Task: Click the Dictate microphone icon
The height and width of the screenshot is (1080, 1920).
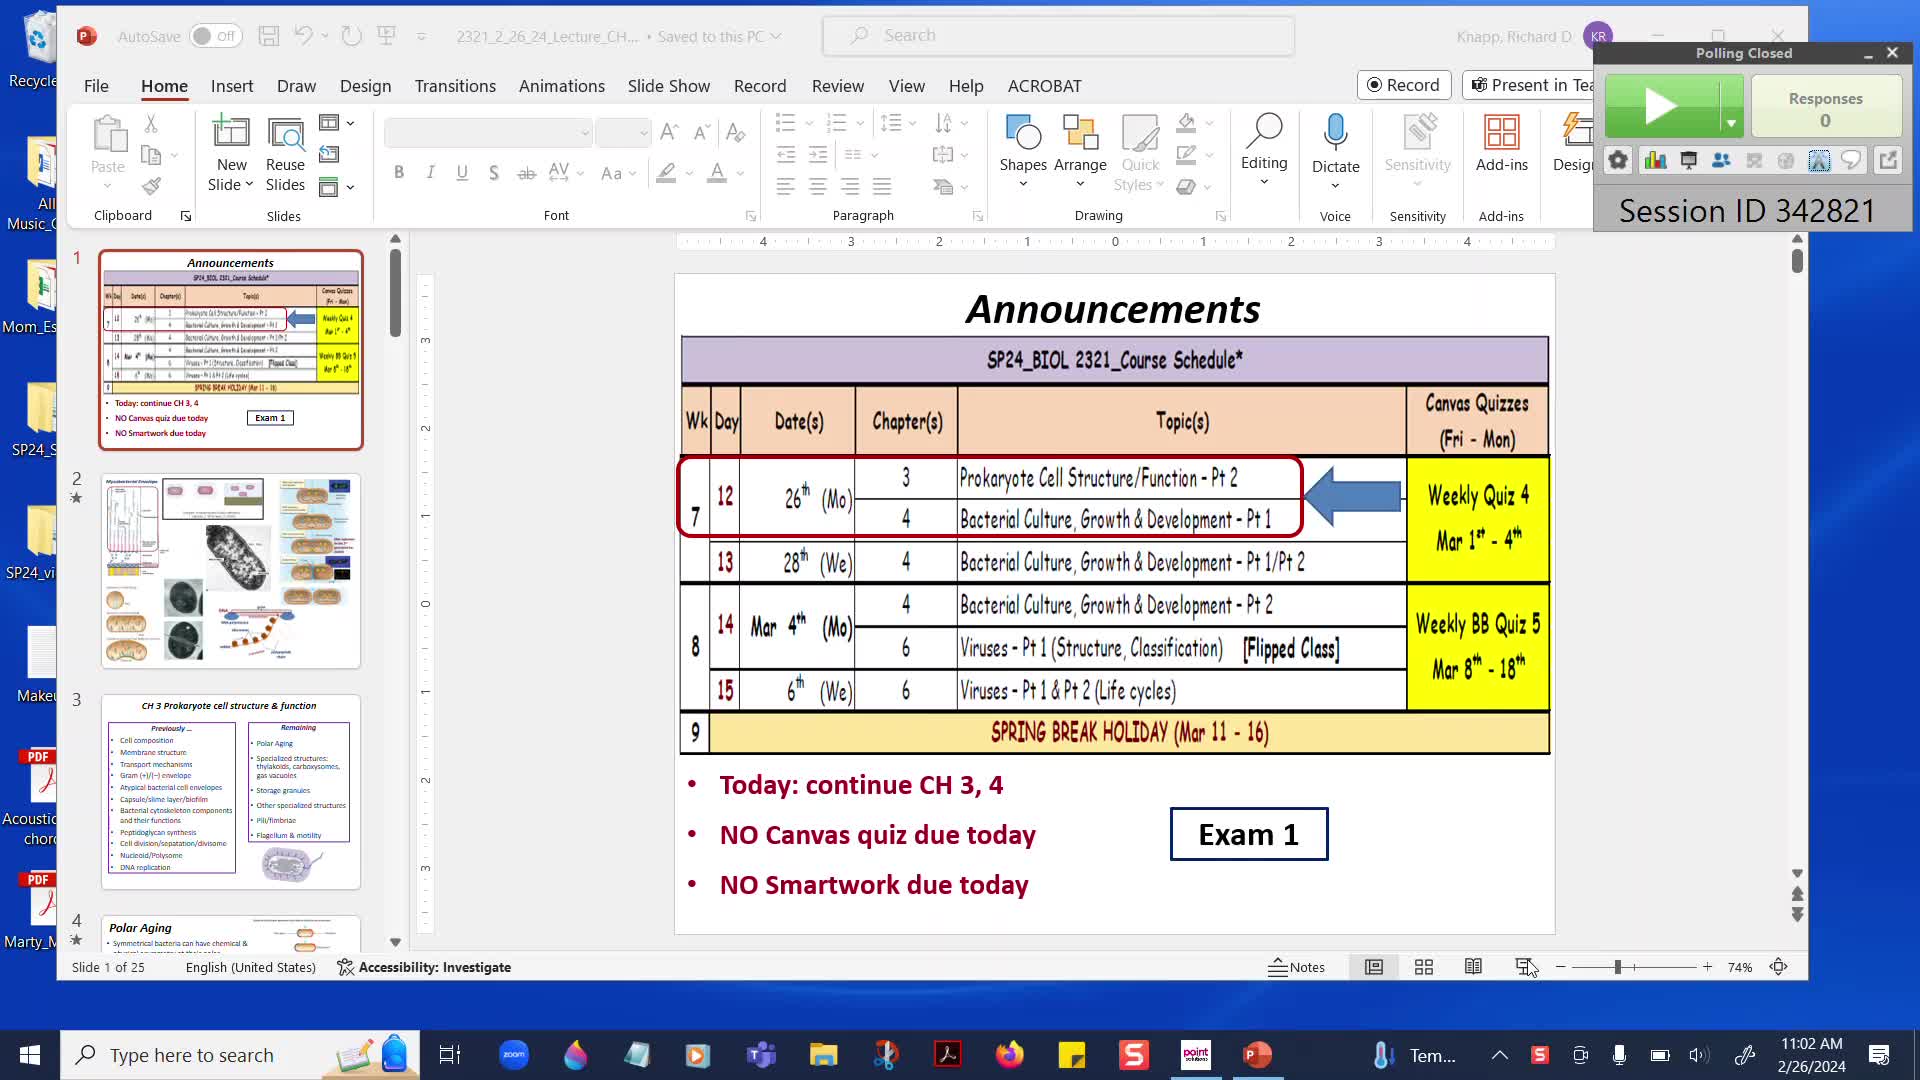Action: [1335, 133]
